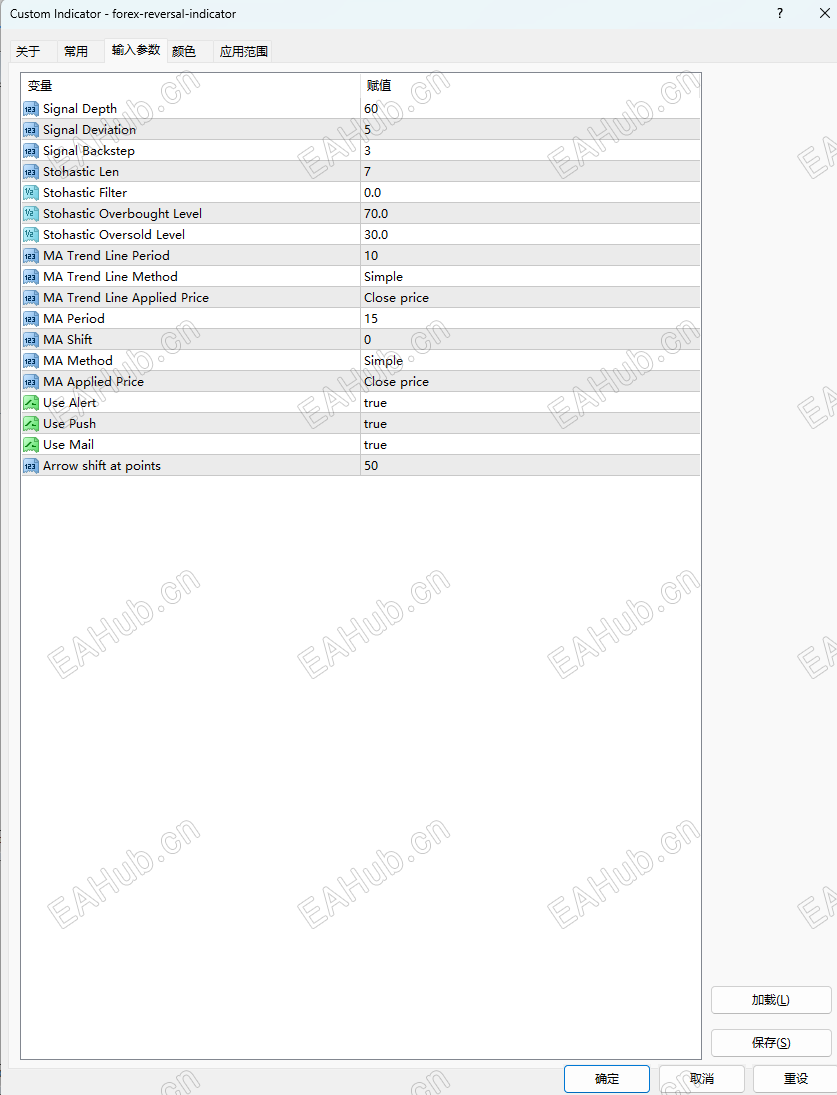This screenshot has height=1095, width=837.
Task: Click the integer icon beside MA Shift
Action: tap(31, 339)
